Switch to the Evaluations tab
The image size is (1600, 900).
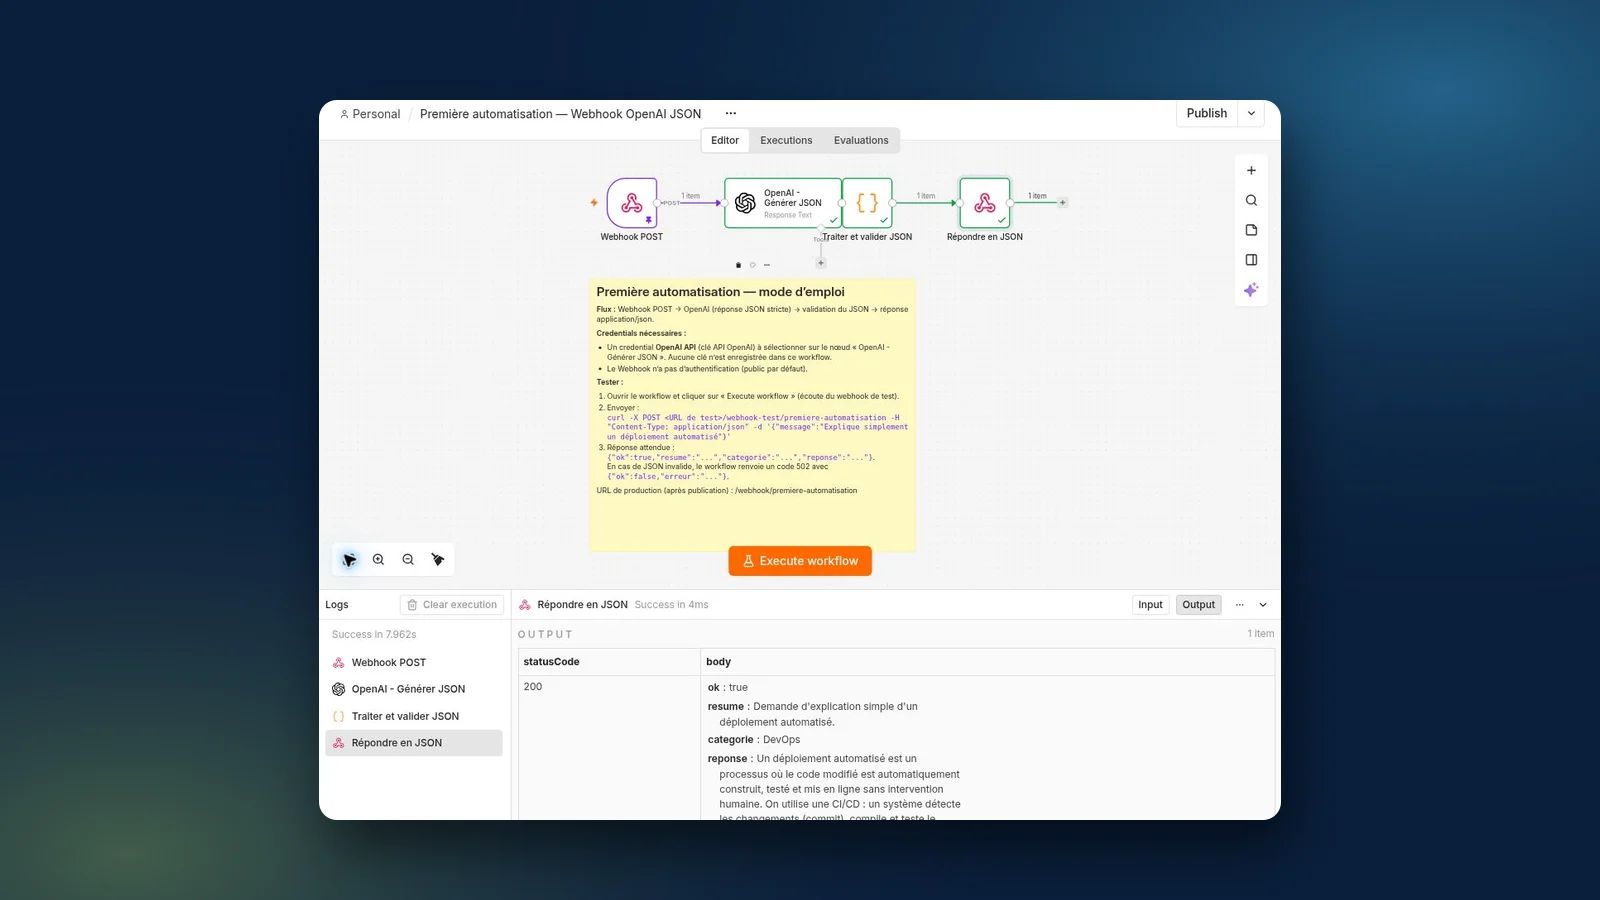pyautogui.click(x=861, y=141)
